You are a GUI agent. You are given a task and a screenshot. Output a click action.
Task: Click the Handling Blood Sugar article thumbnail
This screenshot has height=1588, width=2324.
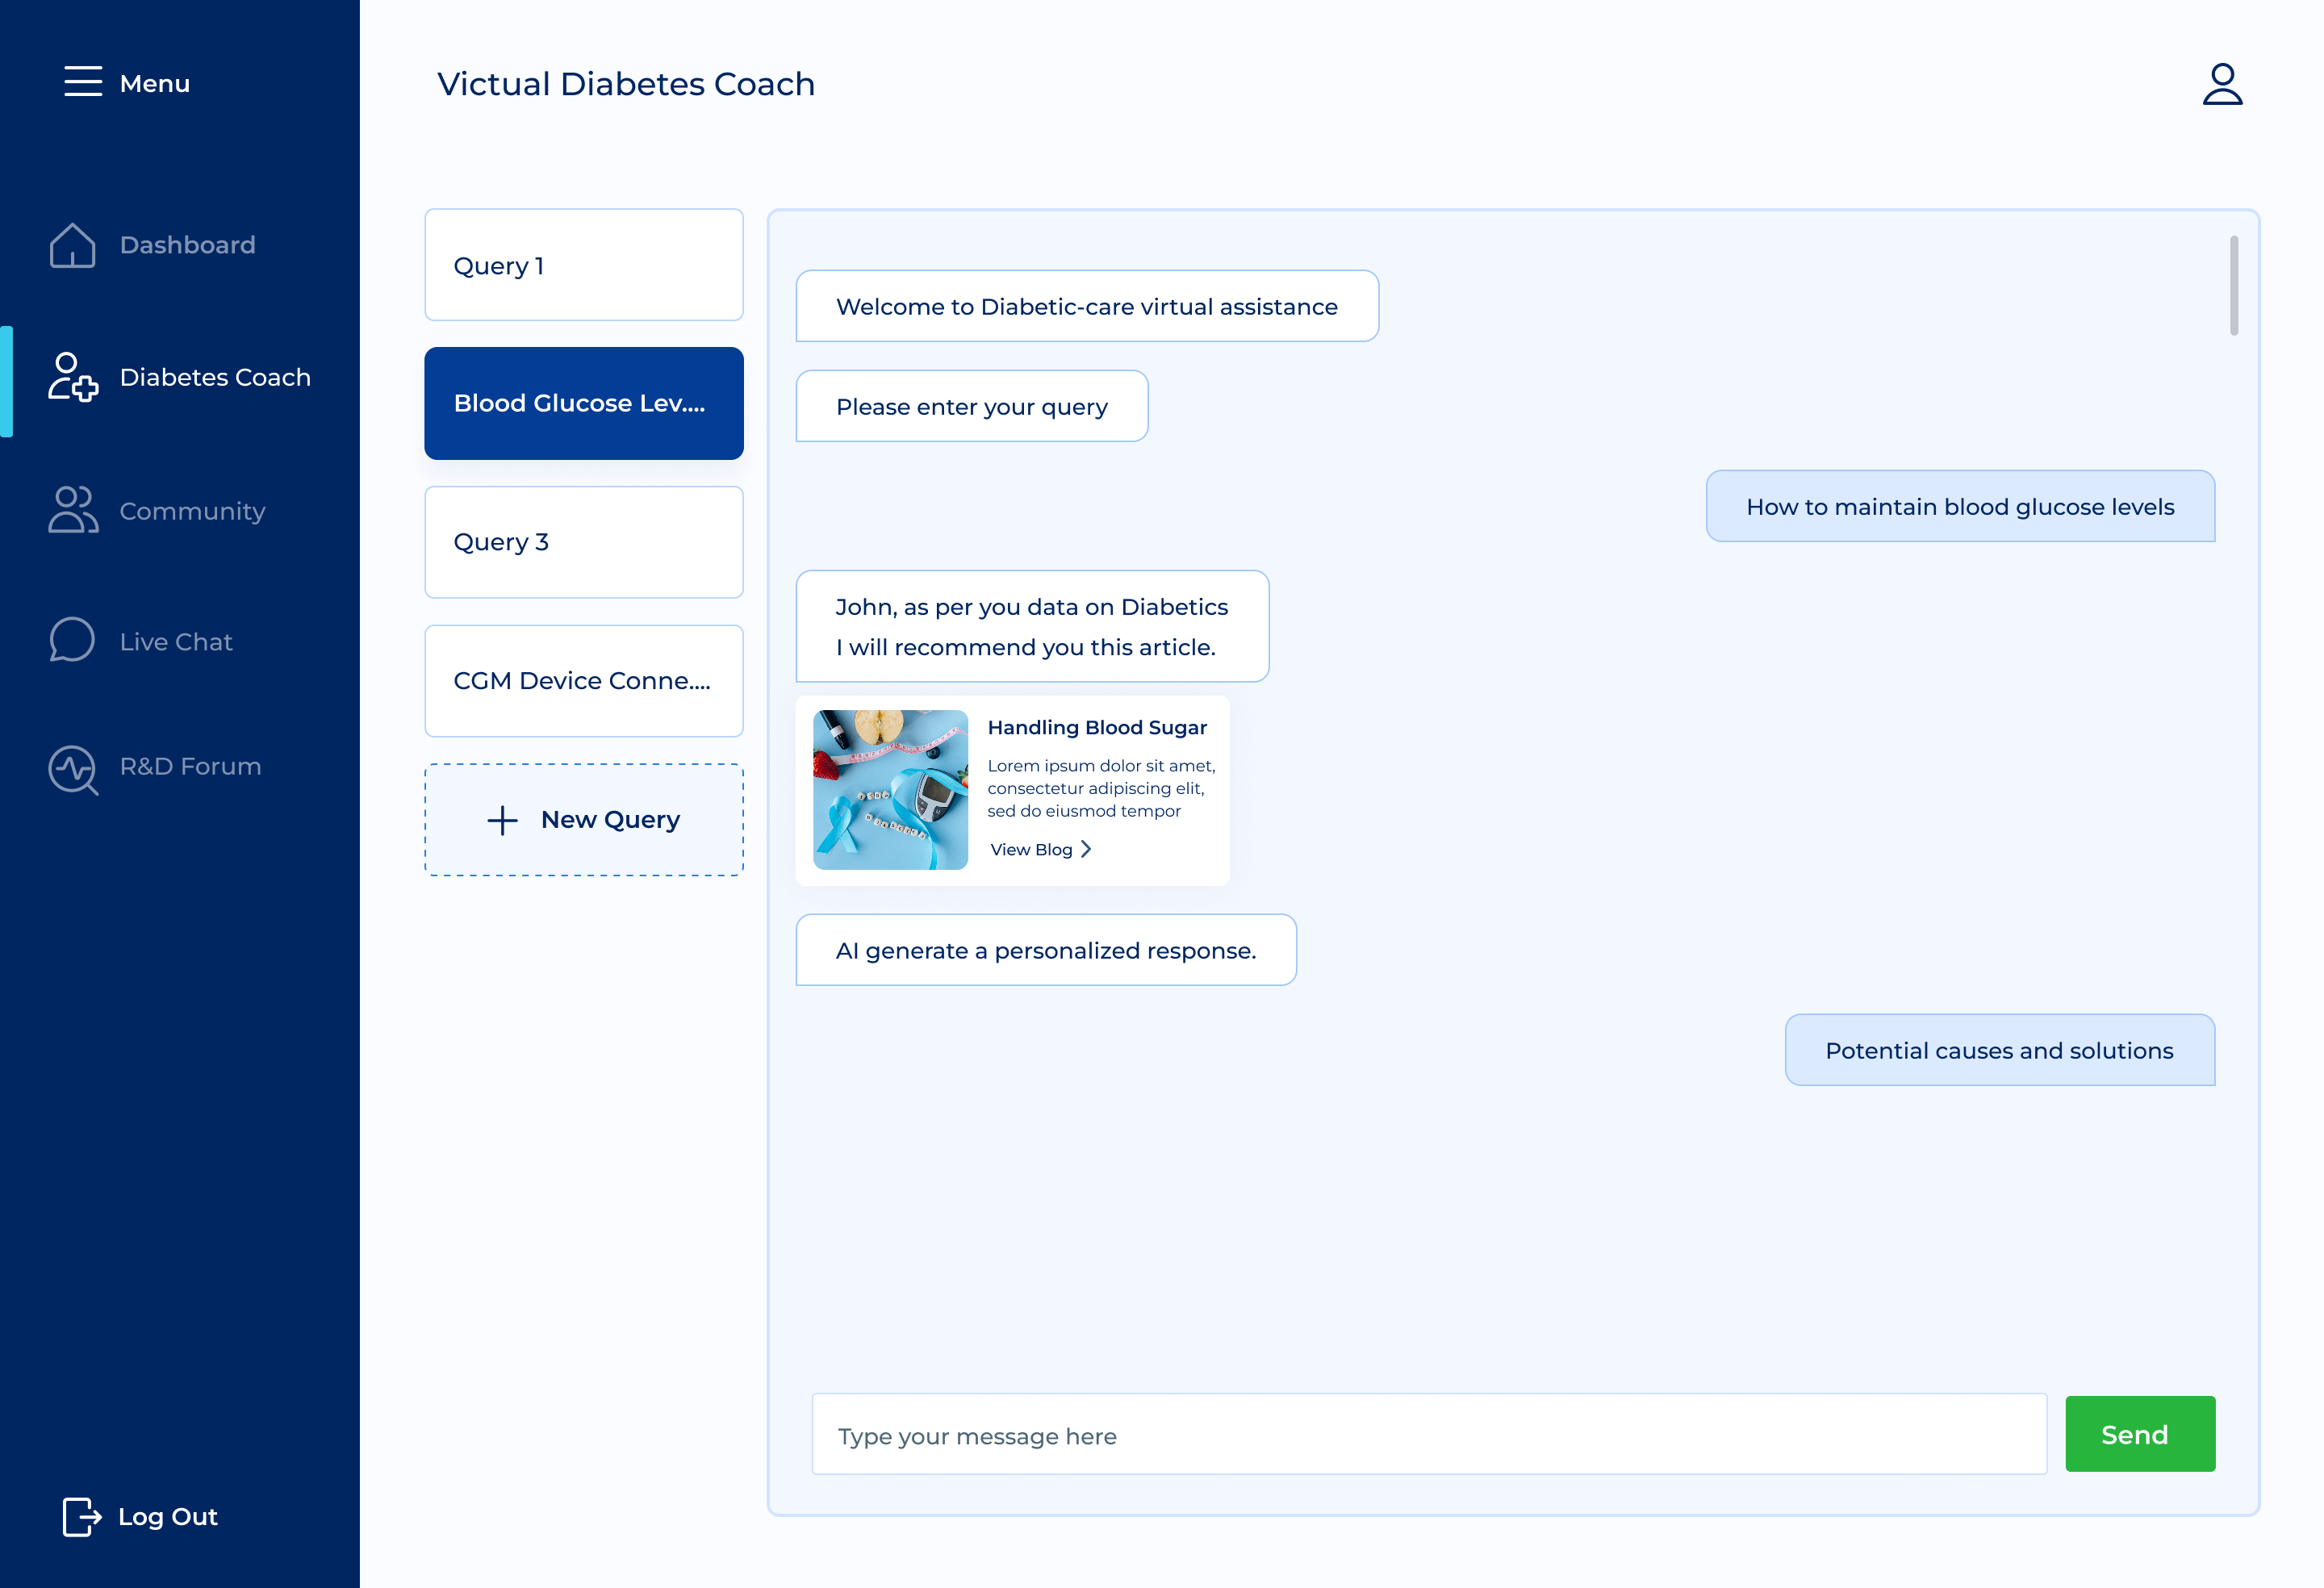pyautogui.click(x=889, y=790)
